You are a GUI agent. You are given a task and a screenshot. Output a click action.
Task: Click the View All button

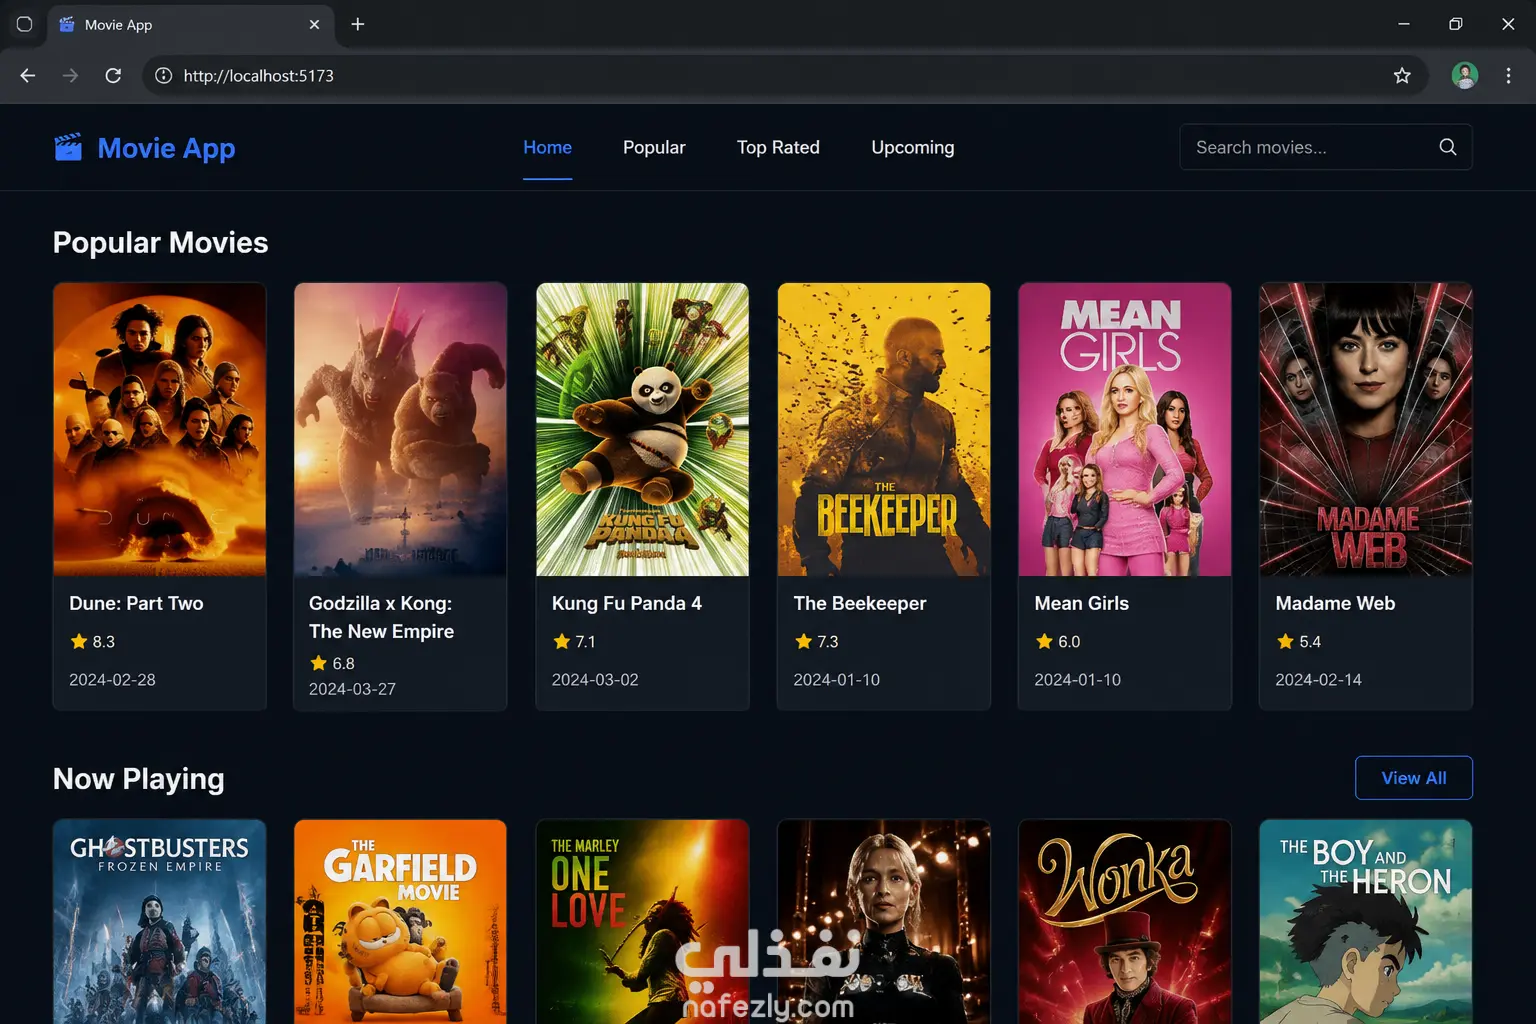pos(1414,778)
